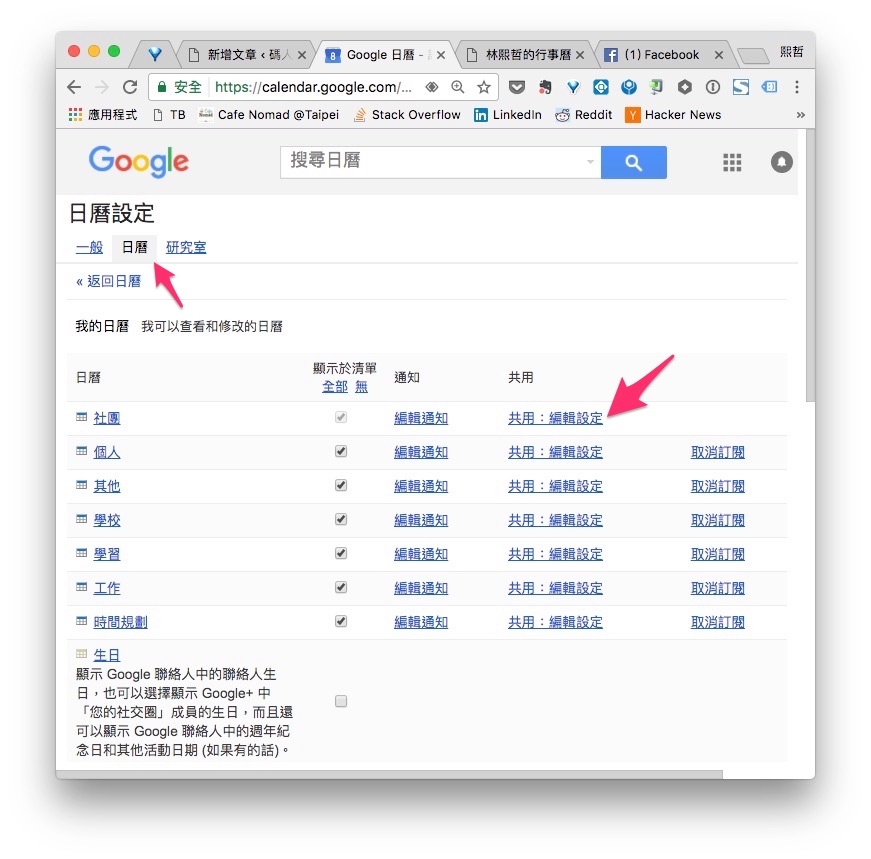Open 社團 sharing settings link
871x859 pixels.
[x=555, y=418]
